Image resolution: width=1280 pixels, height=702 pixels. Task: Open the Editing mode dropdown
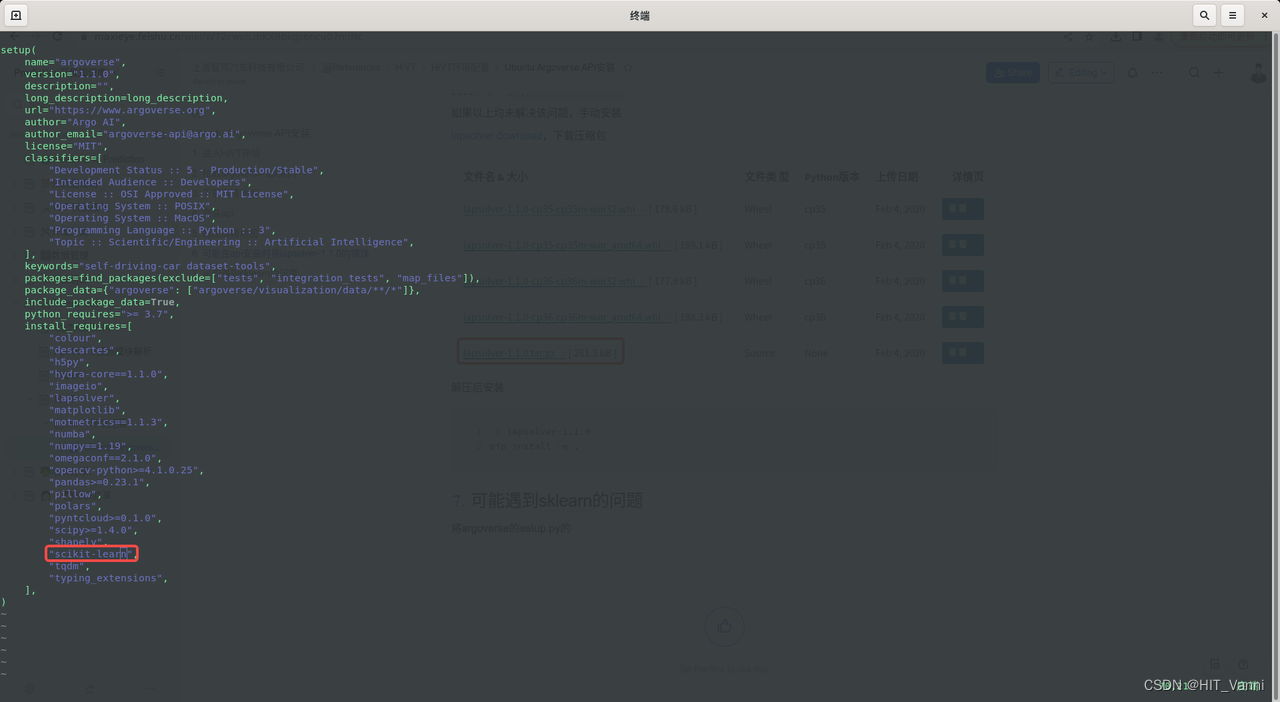tap(1081, 72)
